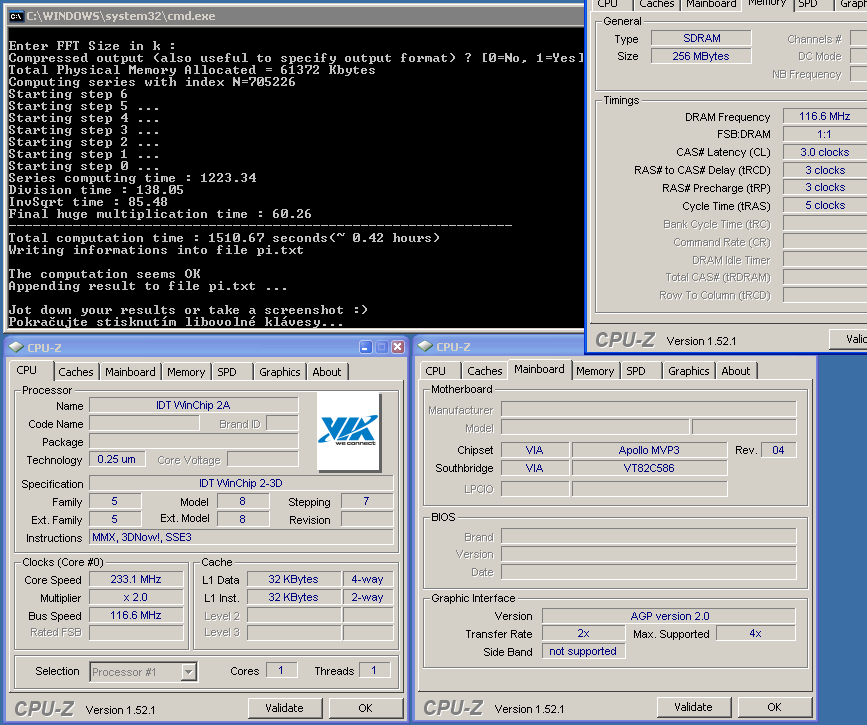This screenshot has height=725, width=867.
Task: Click the VIA logo in the Processor section
Action: (x=348, y=432)
